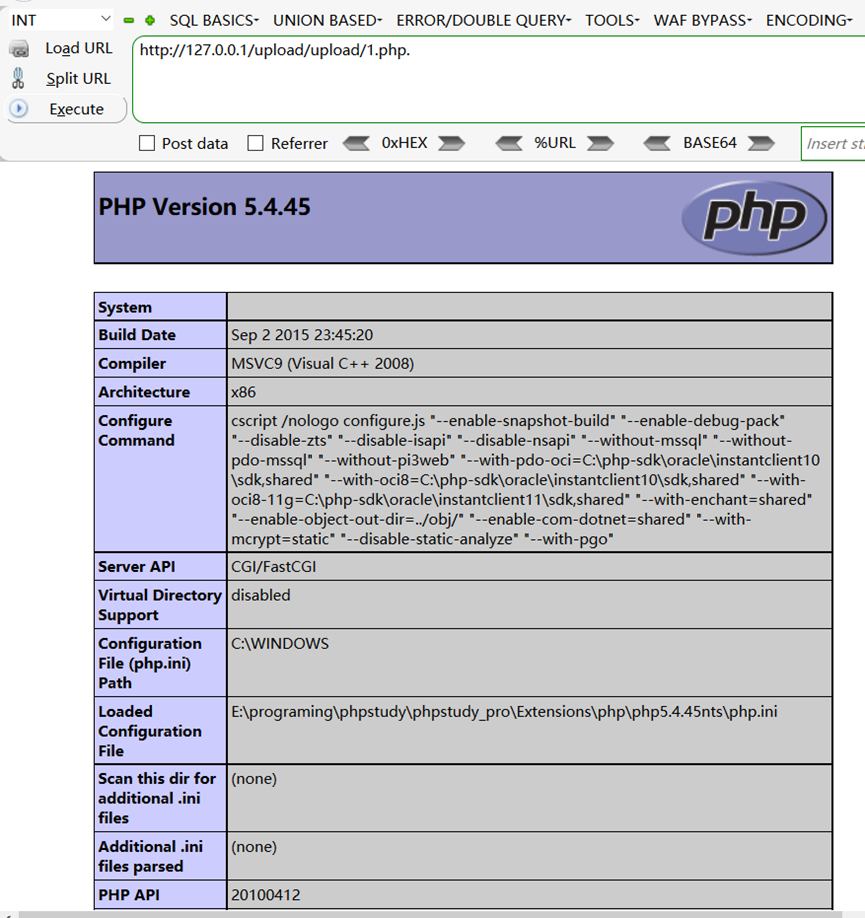The image size is (865, 918).
Task: Click the Additional .ini files parsed label
Action: click(x=151, y=857)
